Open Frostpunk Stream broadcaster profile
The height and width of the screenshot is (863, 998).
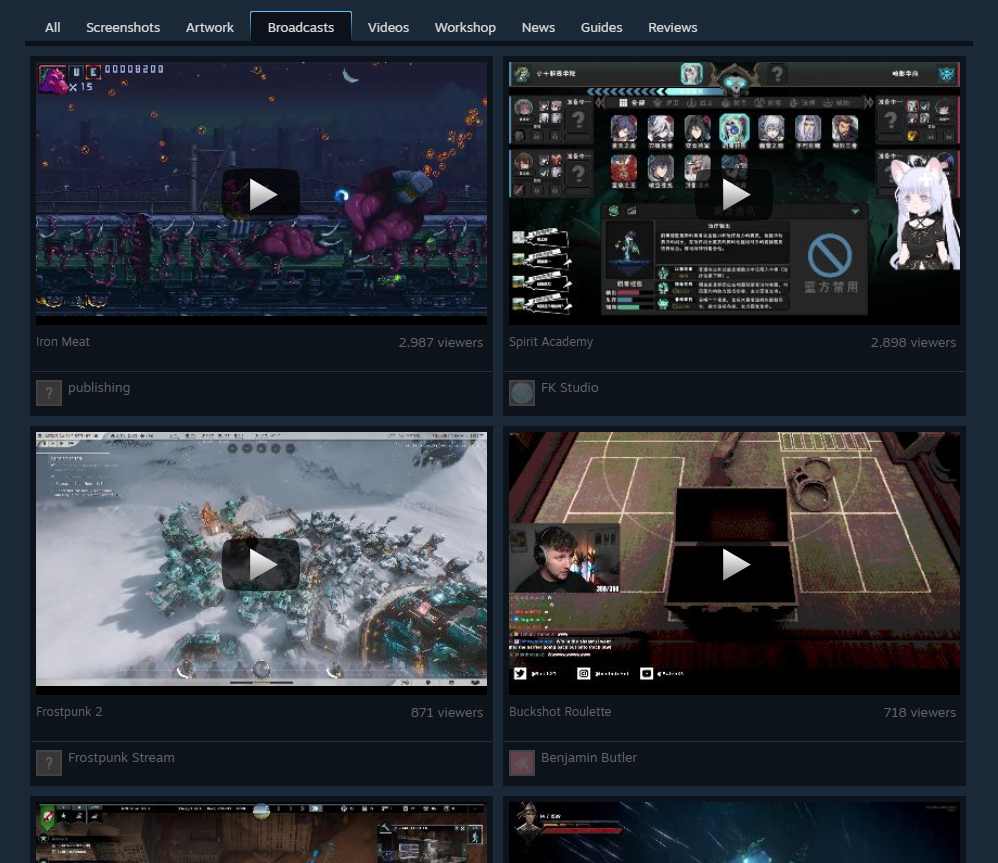(x=121, y=757)
